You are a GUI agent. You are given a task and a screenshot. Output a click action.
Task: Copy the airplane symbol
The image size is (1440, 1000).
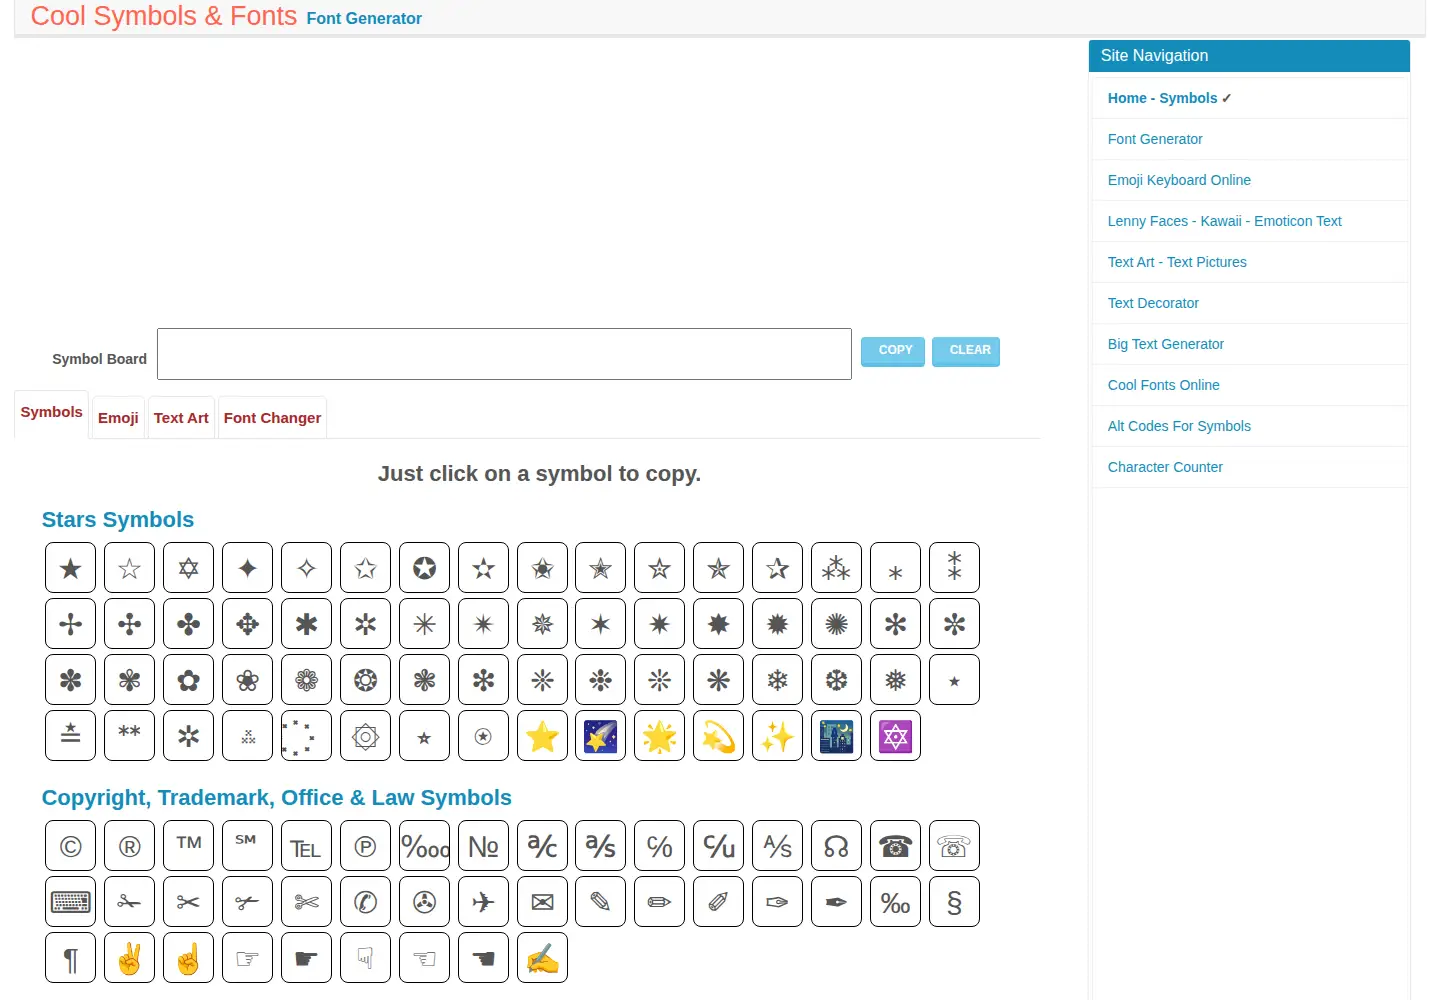click(483, 902)
